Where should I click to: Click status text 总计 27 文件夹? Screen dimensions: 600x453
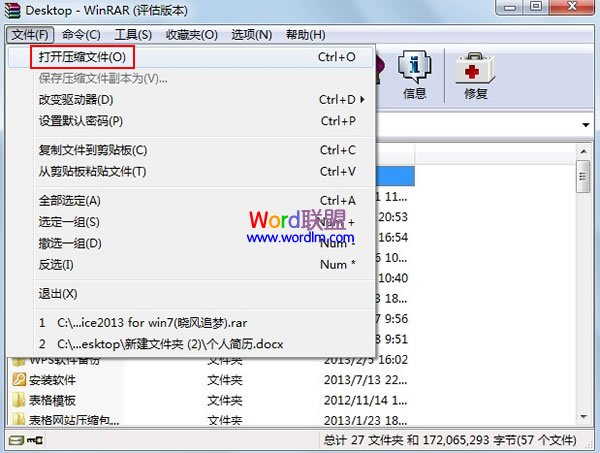coord(363,440)
